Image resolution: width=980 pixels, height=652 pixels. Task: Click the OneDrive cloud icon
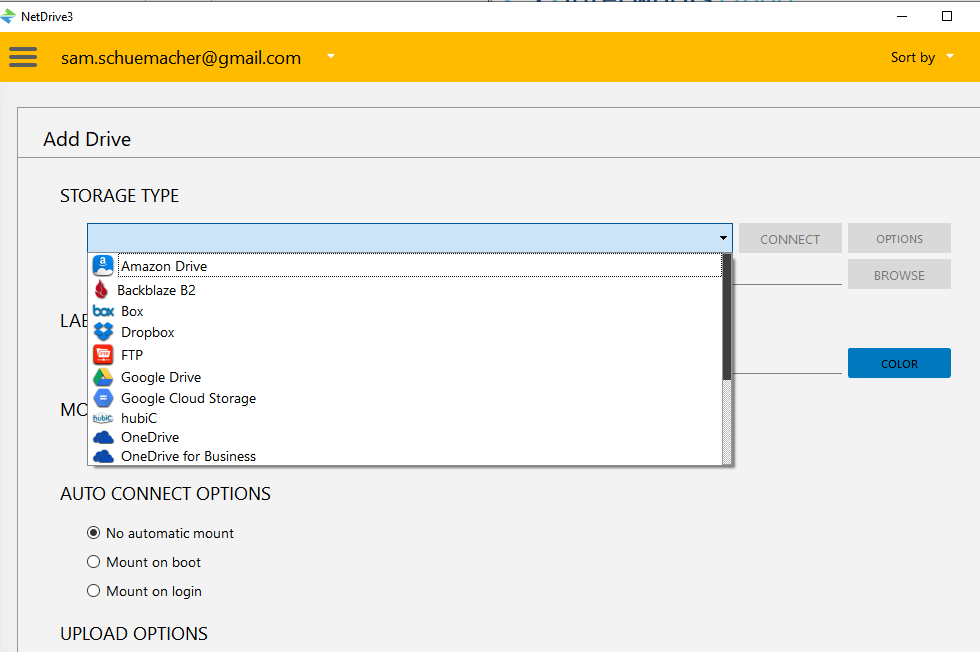pos(103,437)
